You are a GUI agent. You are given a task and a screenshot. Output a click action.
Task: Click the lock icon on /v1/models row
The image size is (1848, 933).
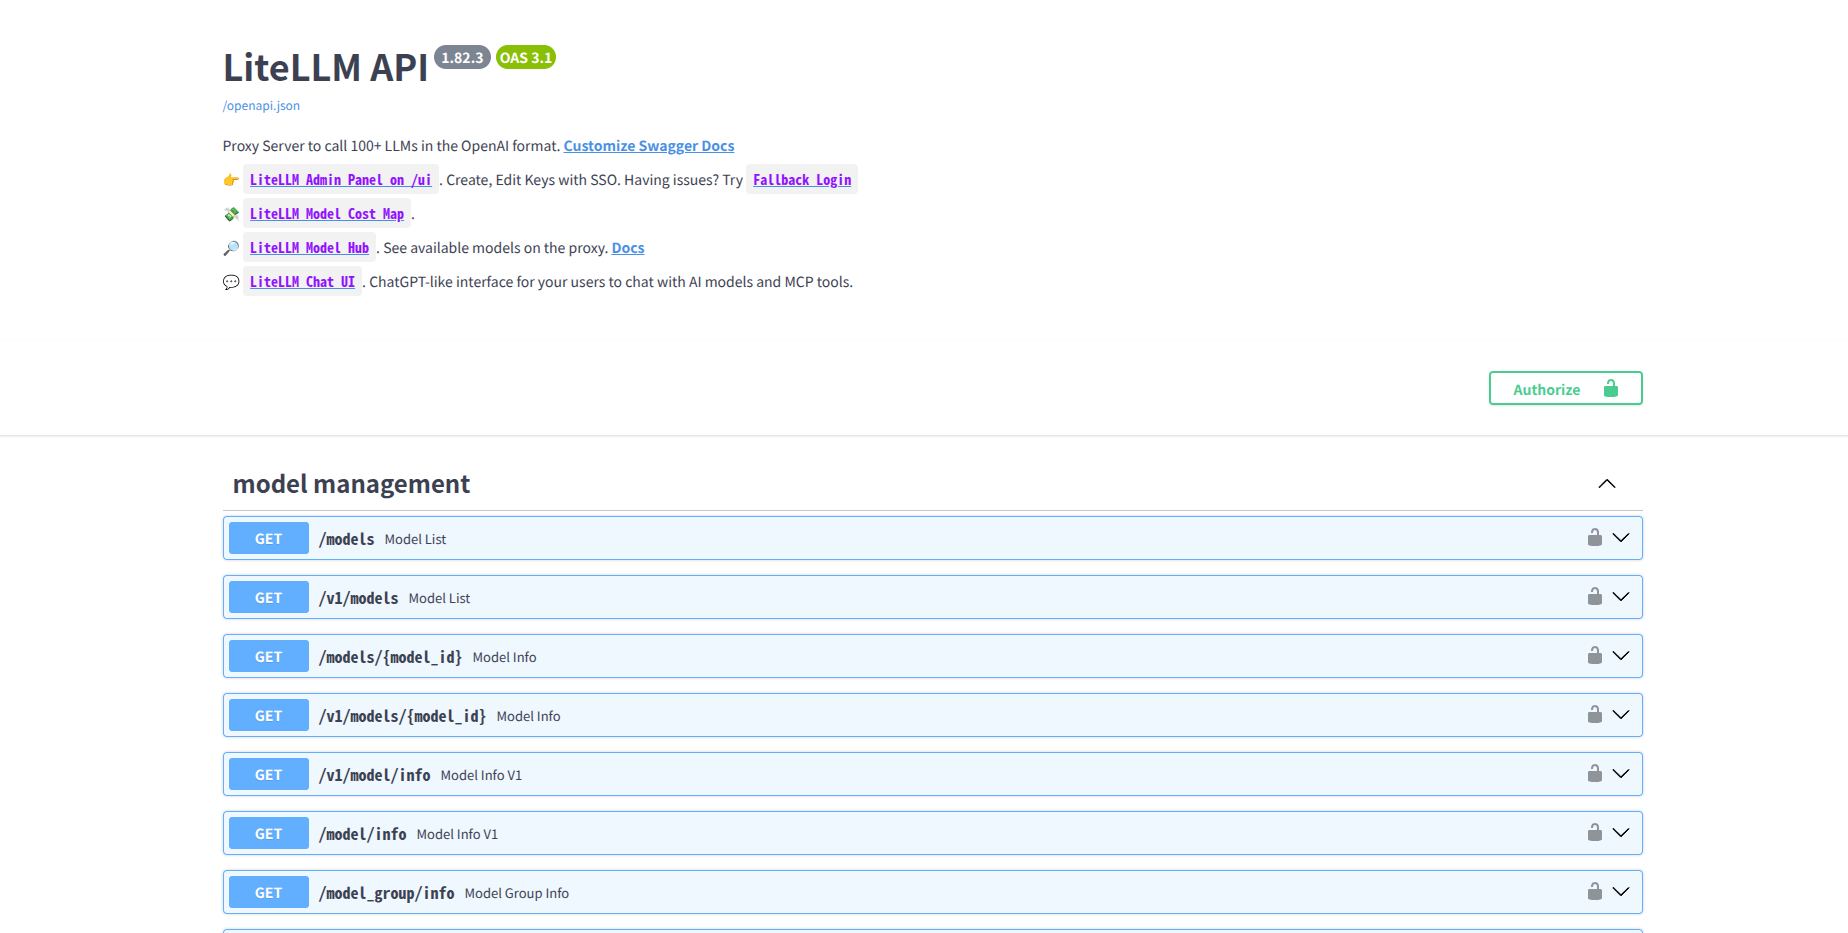pyautogui.click(x=1595, y=597)
